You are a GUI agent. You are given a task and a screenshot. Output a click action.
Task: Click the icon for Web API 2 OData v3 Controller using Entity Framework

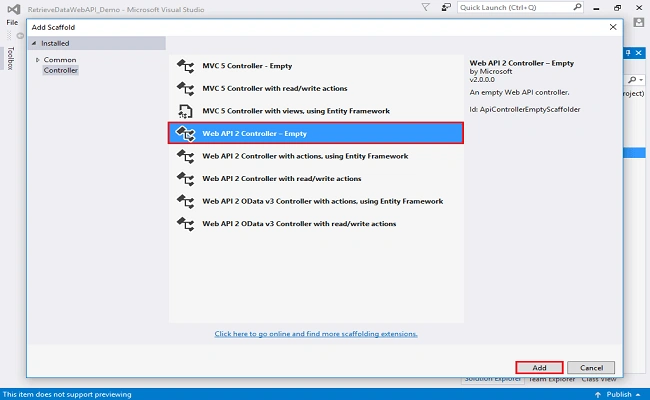pyautogui.click(x=185, y=201)
